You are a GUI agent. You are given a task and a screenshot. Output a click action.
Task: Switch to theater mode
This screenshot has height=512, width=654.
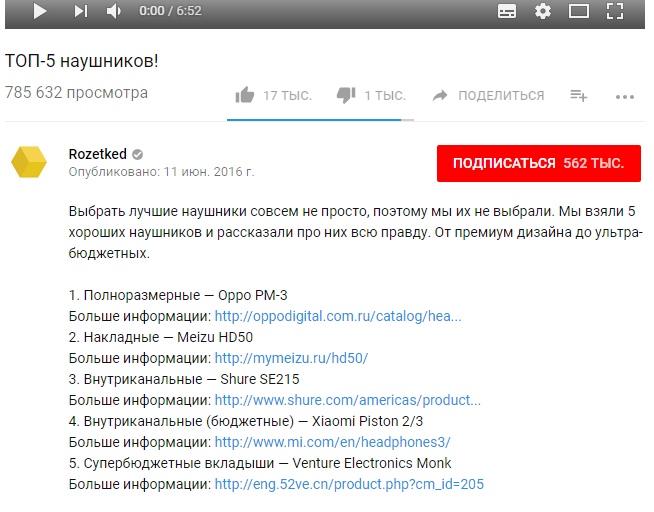(579, 11)
